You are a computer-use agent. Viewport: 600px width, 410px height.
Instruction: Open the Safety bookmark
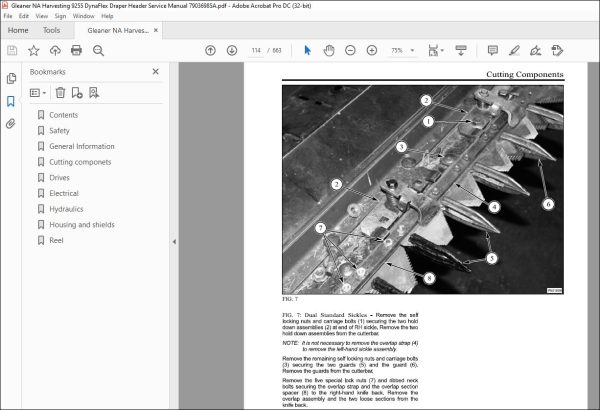pyautogui.click(x=59, y=131)
